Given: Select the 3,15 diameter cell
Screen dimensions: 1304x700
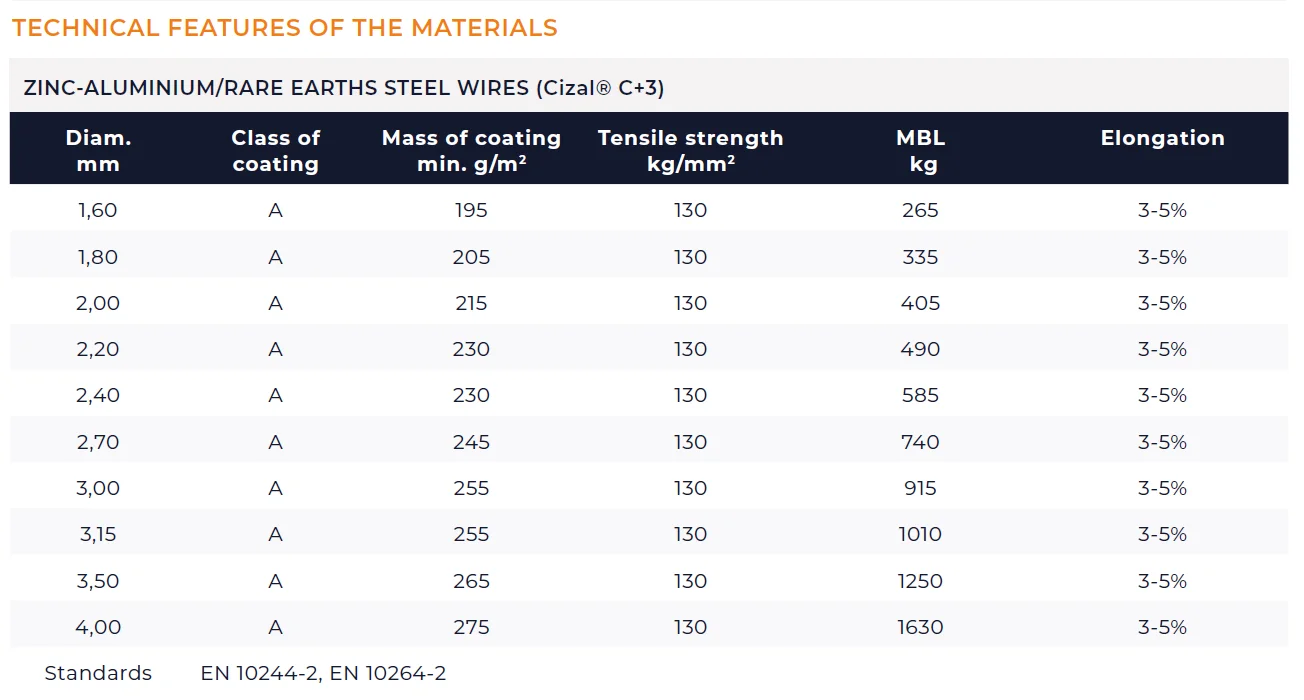Looking at the screenshot, I should (x=98, y=534).
